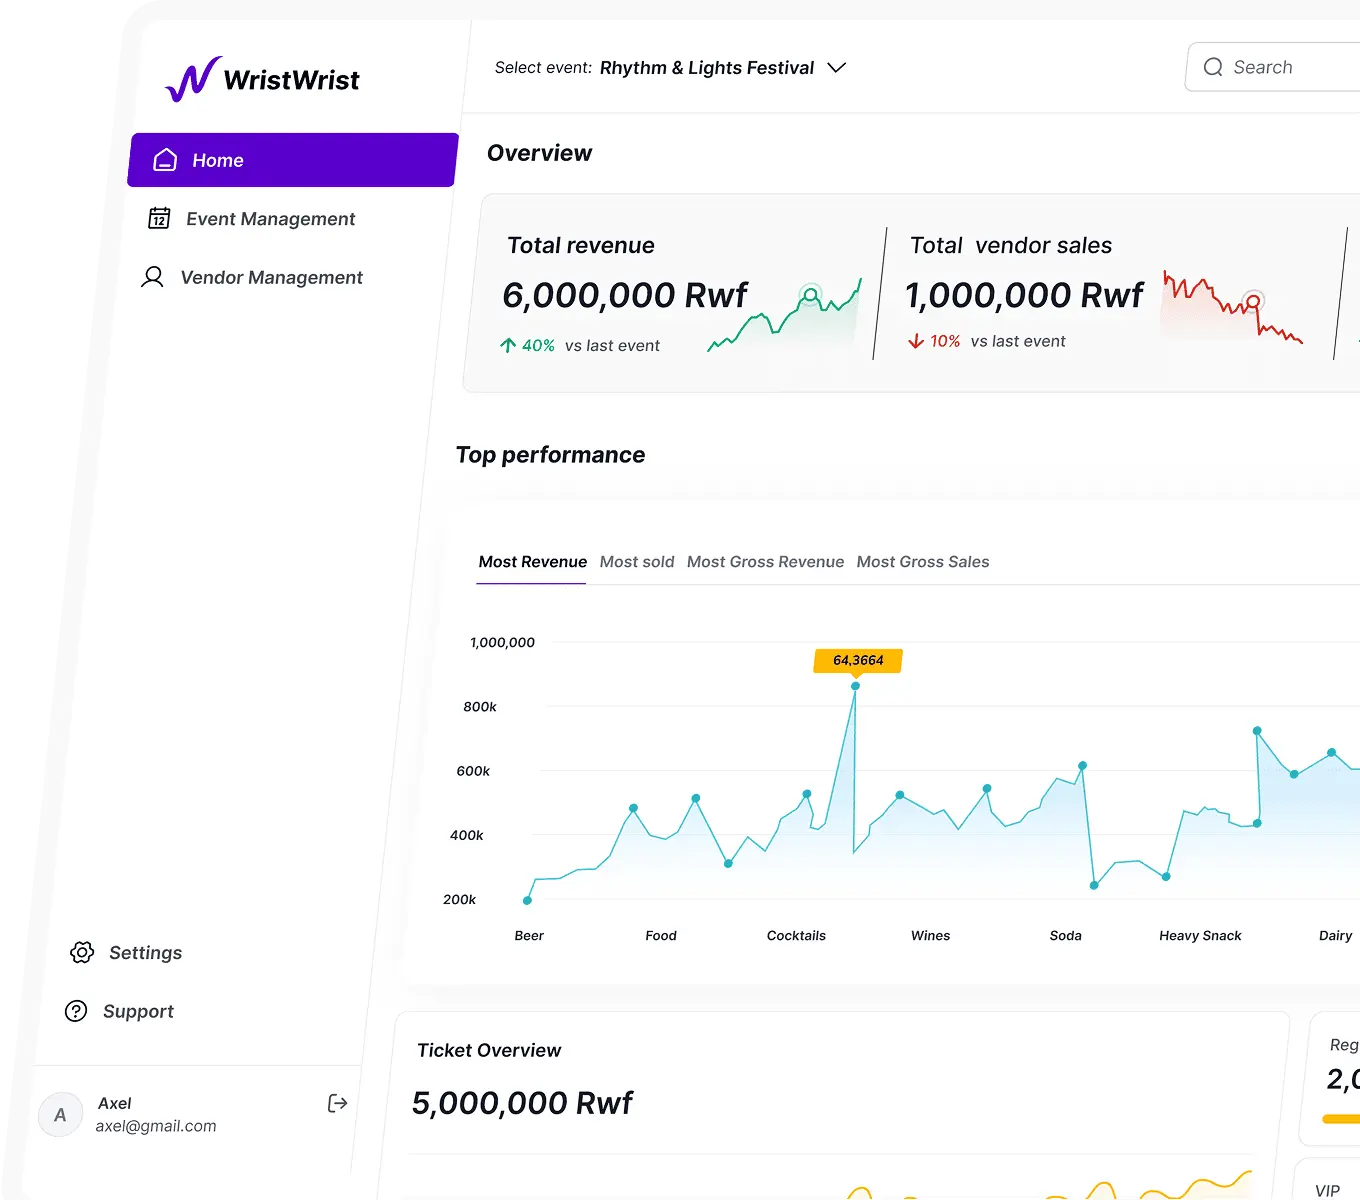Click the Support question mark icon
The image size is (1360, 1200).
(76, 1011)
